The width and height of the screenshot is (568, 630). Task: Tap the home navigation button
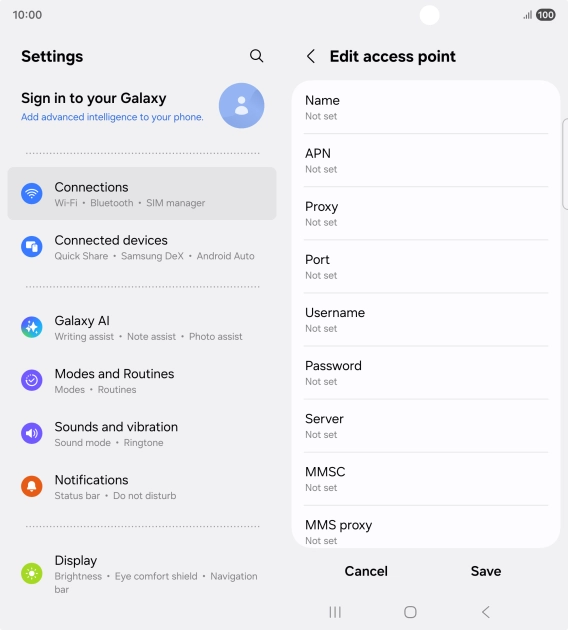410,612
